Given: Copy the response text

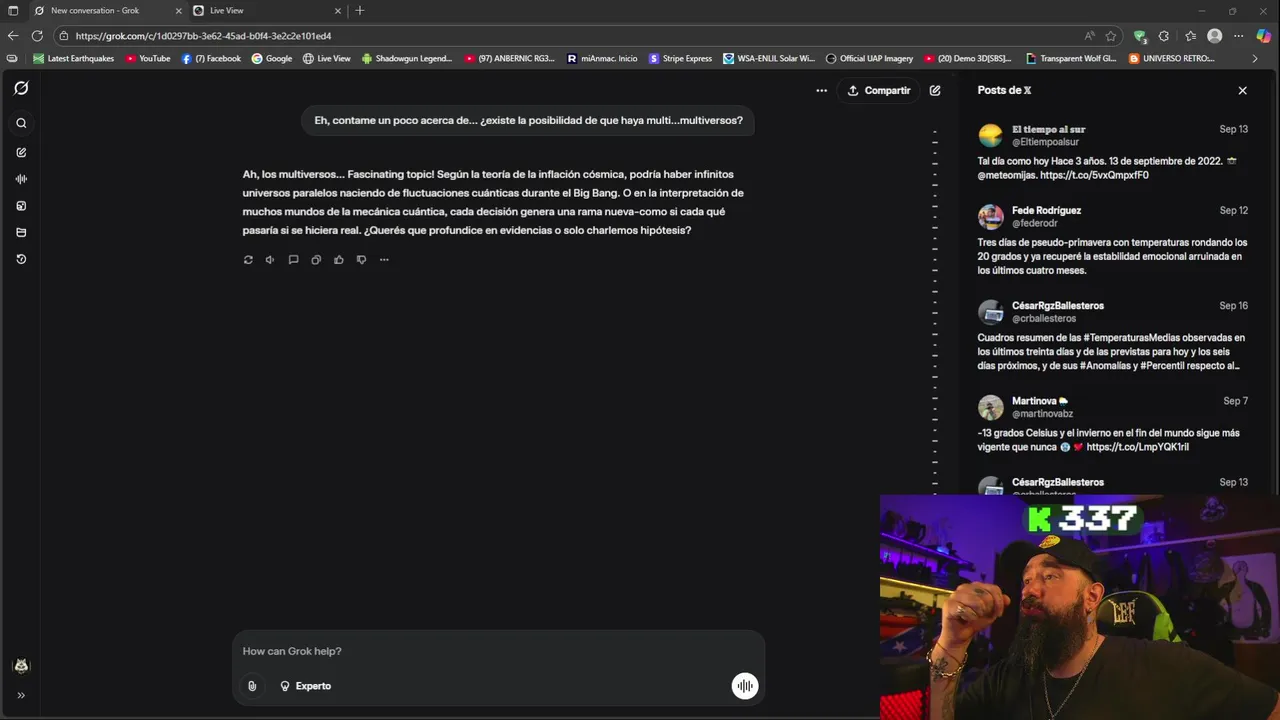Looking at the screenshot, I should click(316, 260).
